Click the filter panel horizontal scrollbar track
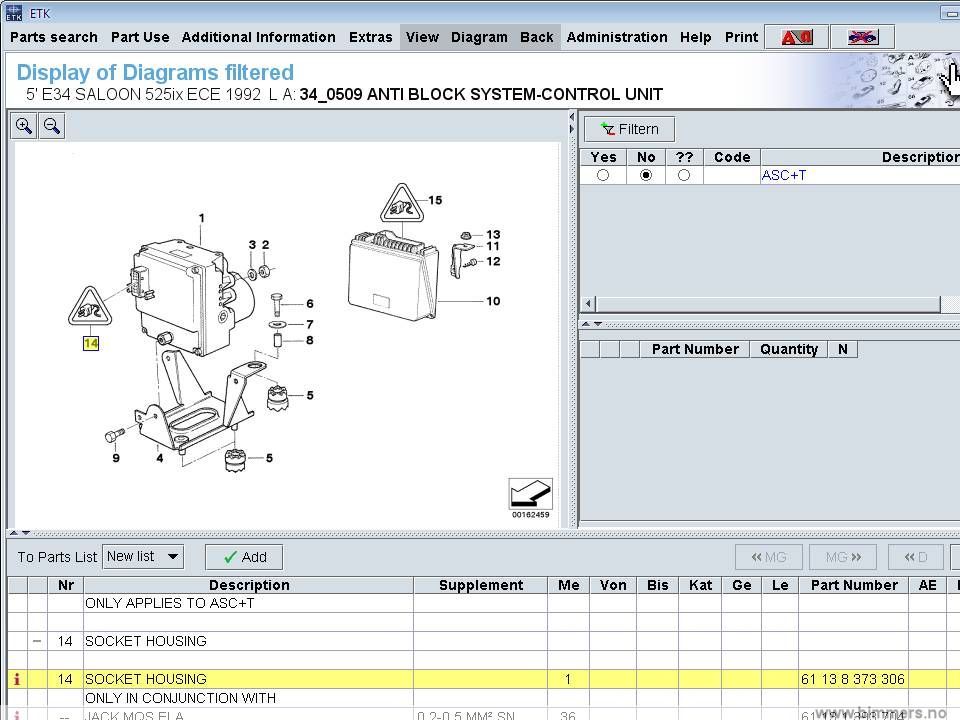 [x=768, y=304]
